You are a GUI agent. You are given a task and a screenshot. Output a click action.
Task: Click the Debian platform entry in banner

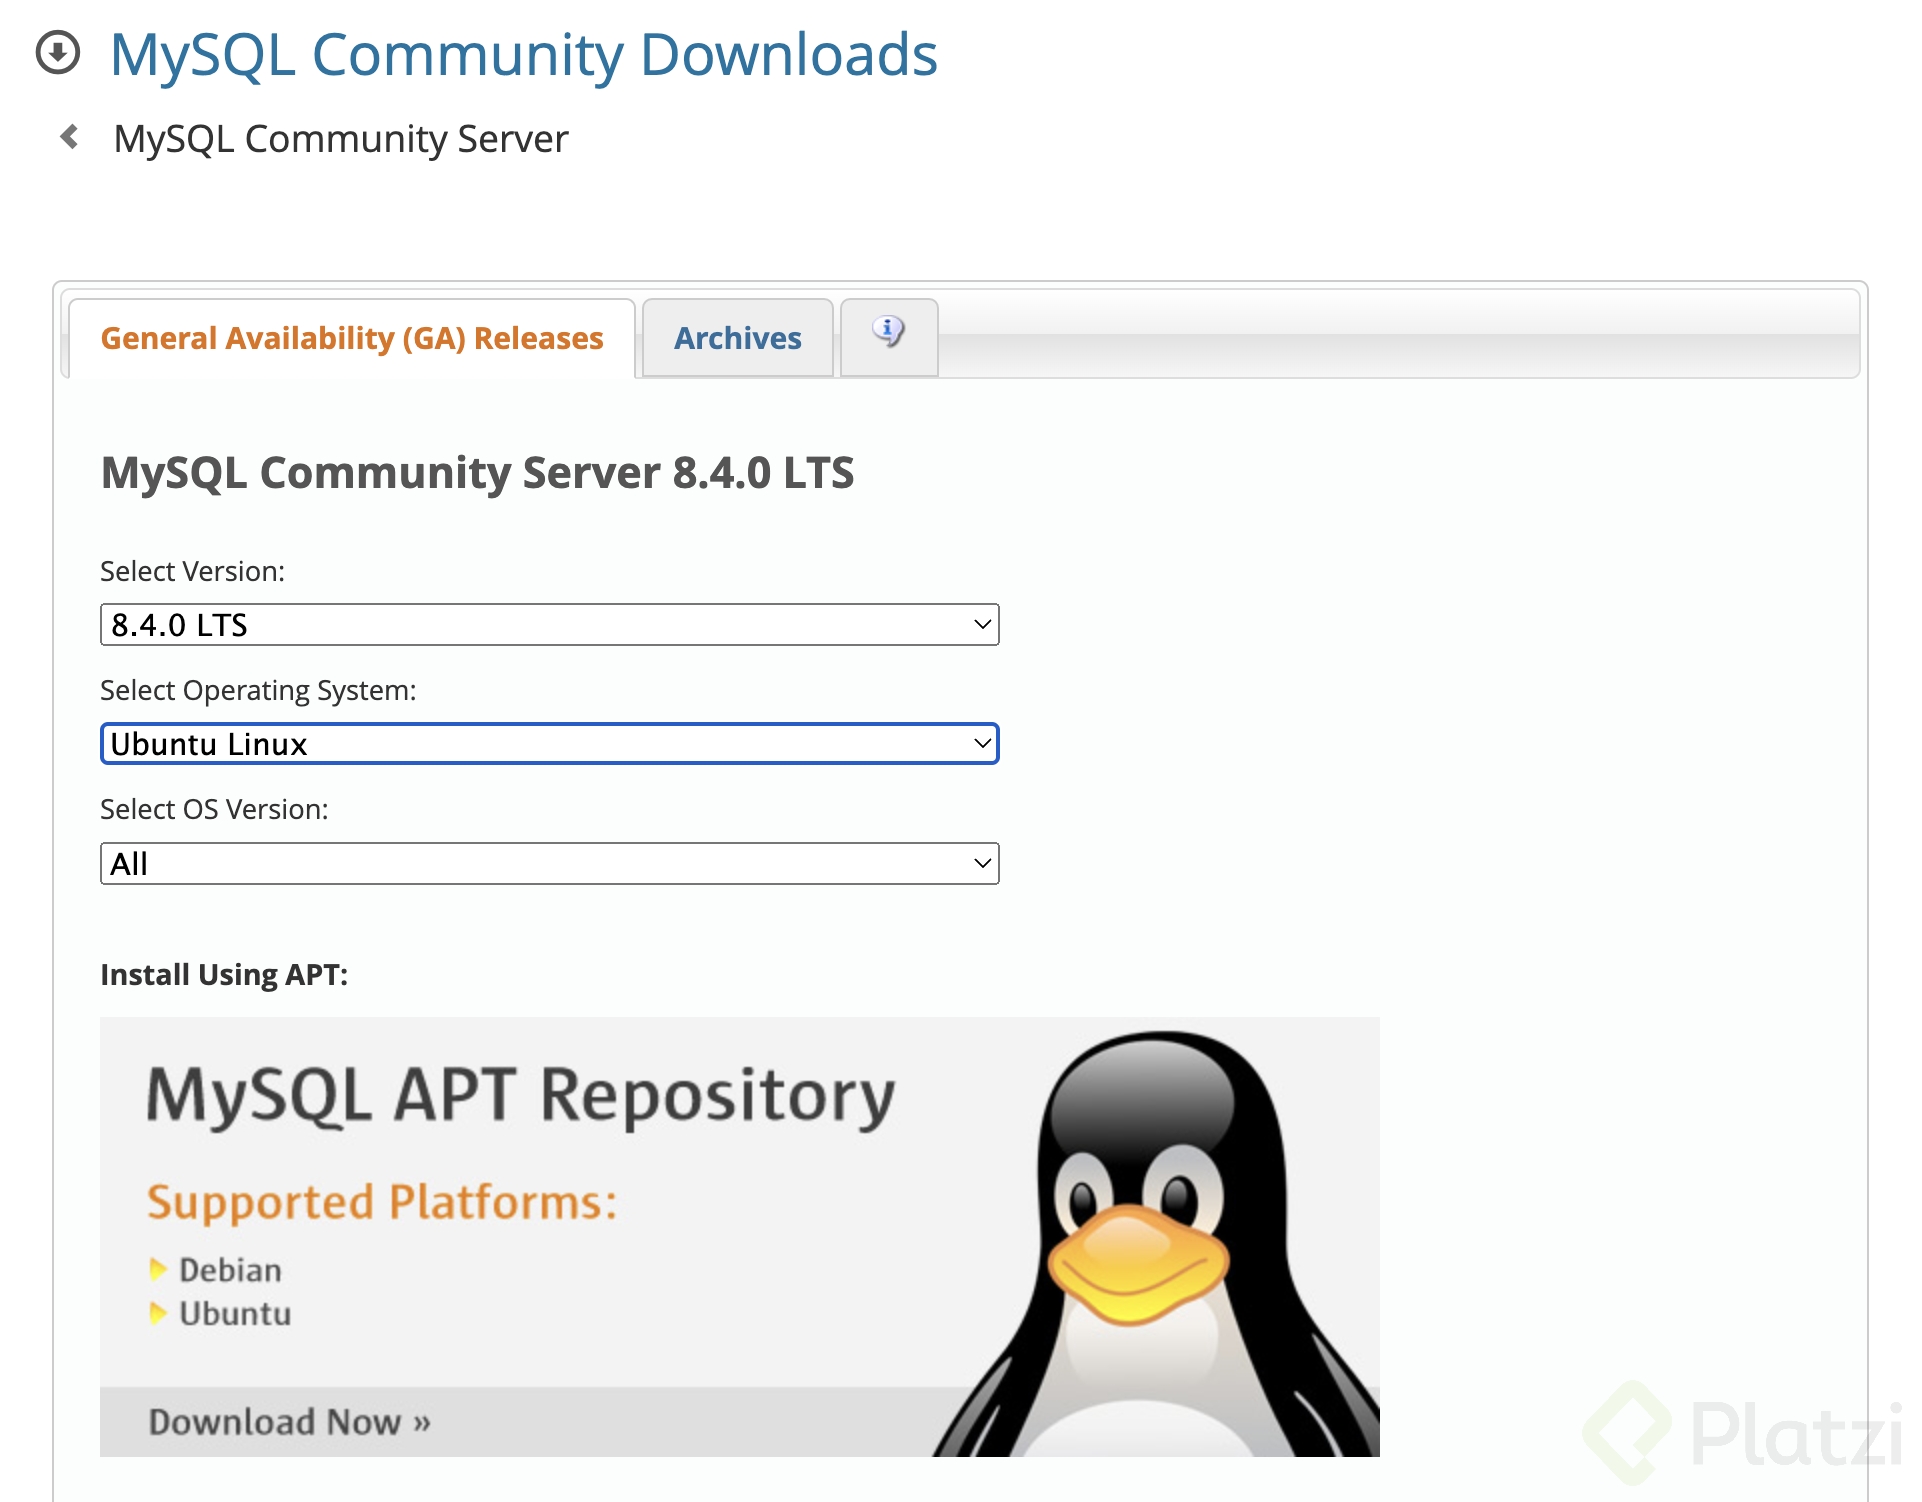[230, 1270]
